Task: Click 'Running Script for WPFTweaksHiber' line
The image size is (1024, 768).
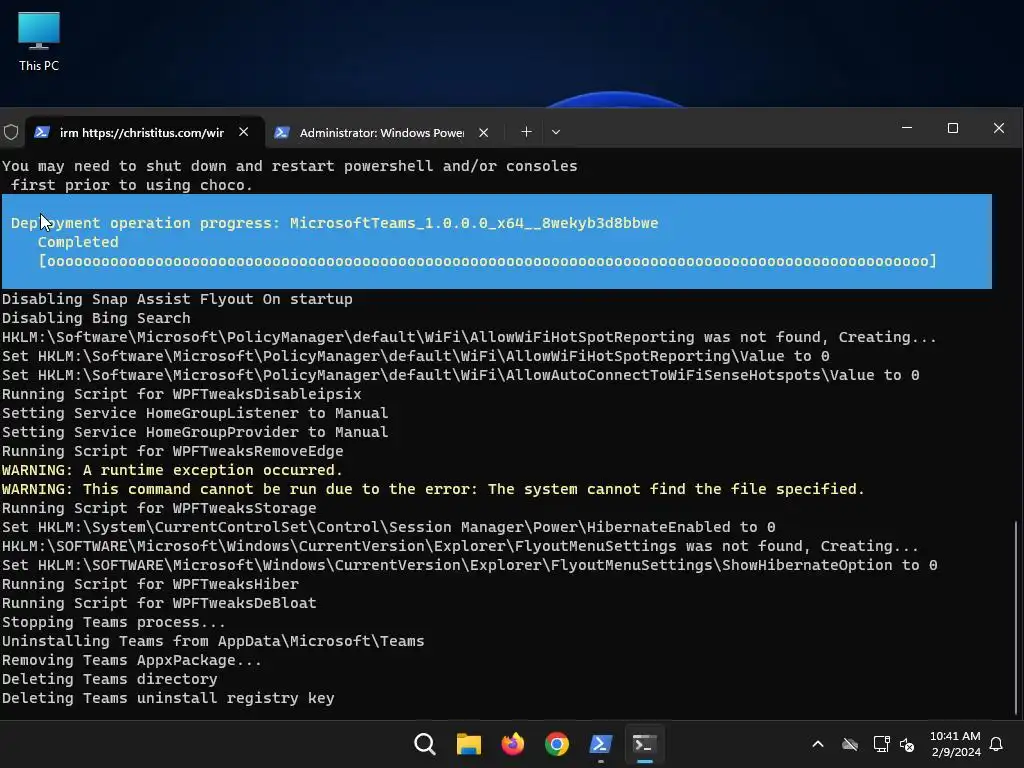Action: tap(150, 584)
